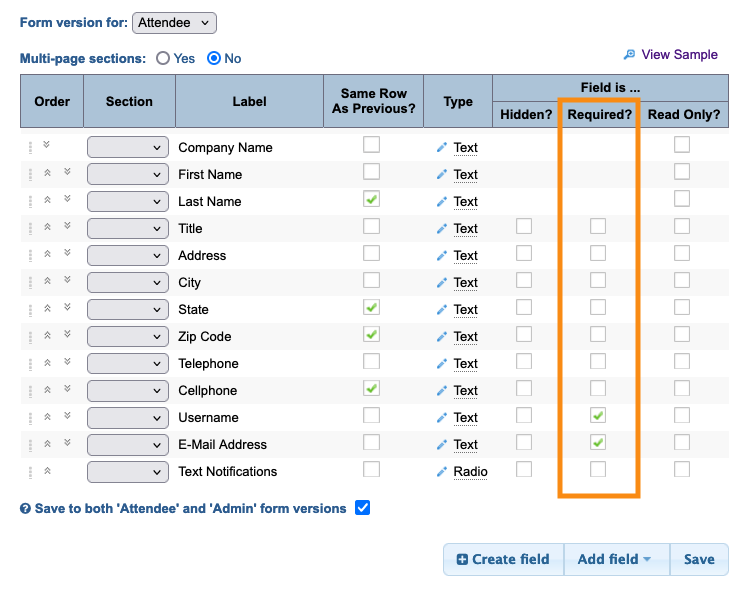The height and width of the screenshot is (591, 744).
Task: Expand the Add field dropdown menu
Action: (x=616, y=560)
